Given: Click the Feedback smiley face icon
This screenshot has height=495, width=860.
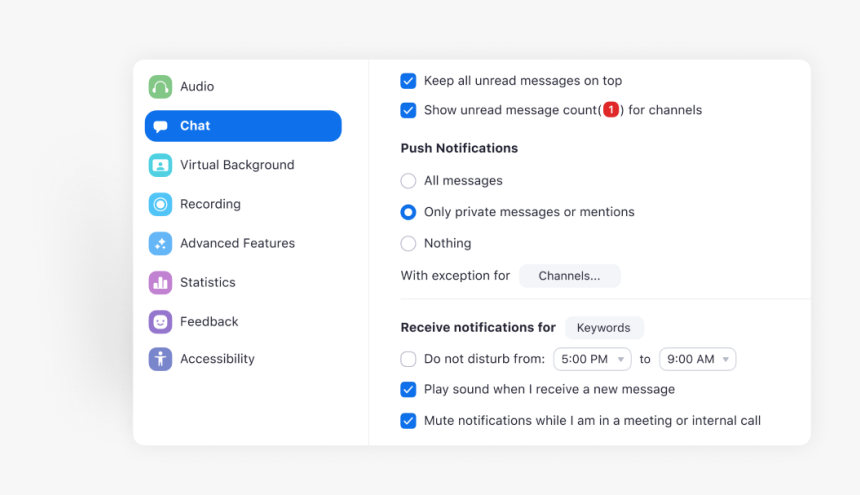Looking at the screenshot, I should coord(160,322).
